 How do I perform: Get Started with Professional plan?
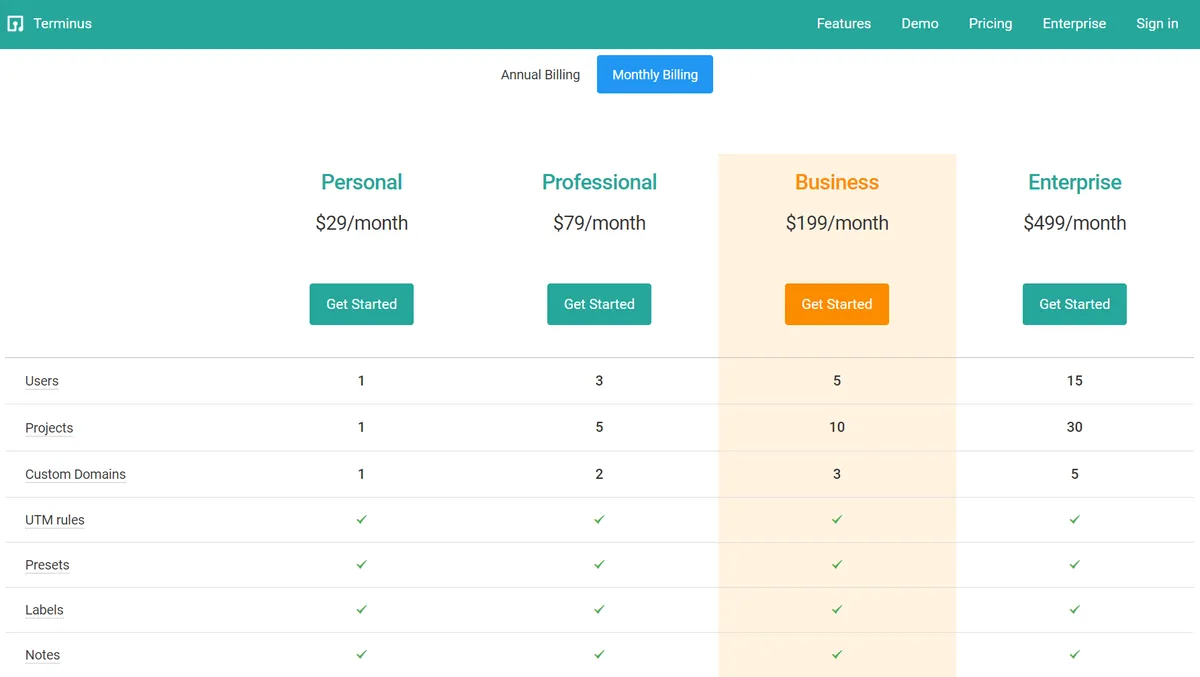point(599,304)
